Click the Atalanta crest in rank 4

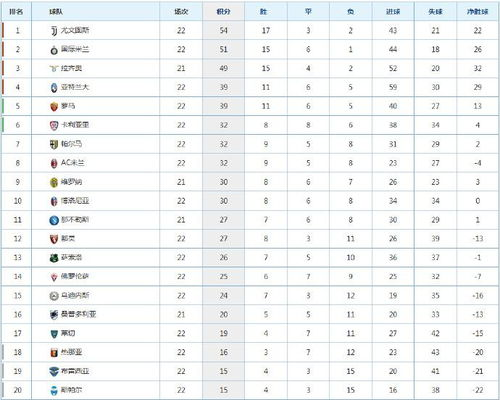54,88
